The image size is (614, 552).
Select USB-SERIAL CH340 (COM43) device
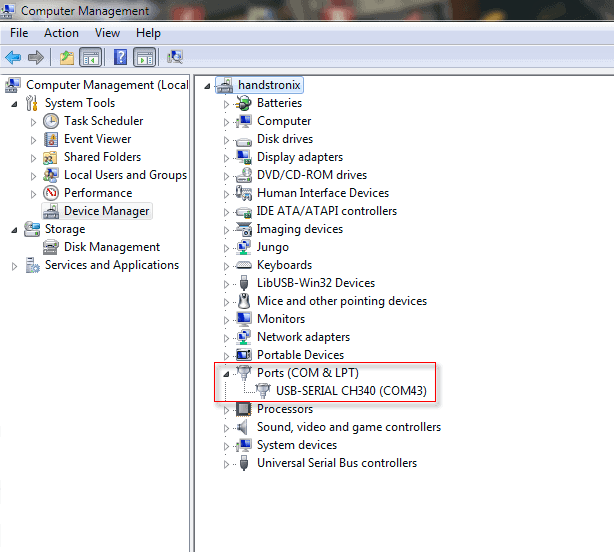click(x=351, y=391)
